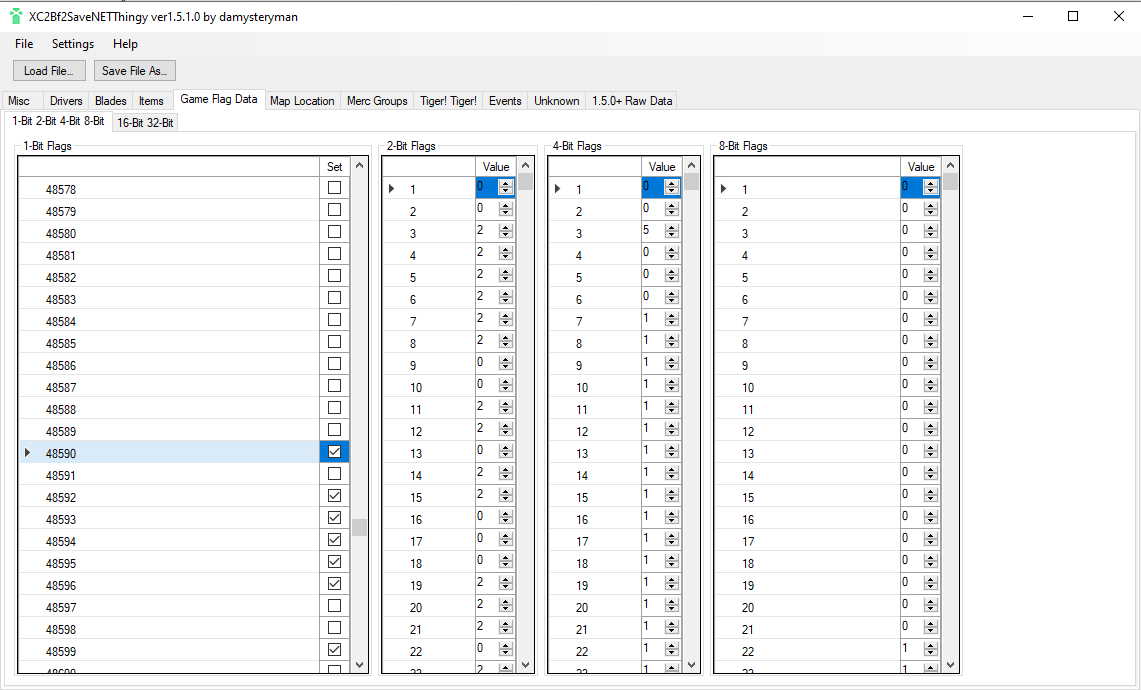The image size is (1141, 690).
Task: Click the 1-Bit Flags scrollbar thumb
Action: (359, 527)
